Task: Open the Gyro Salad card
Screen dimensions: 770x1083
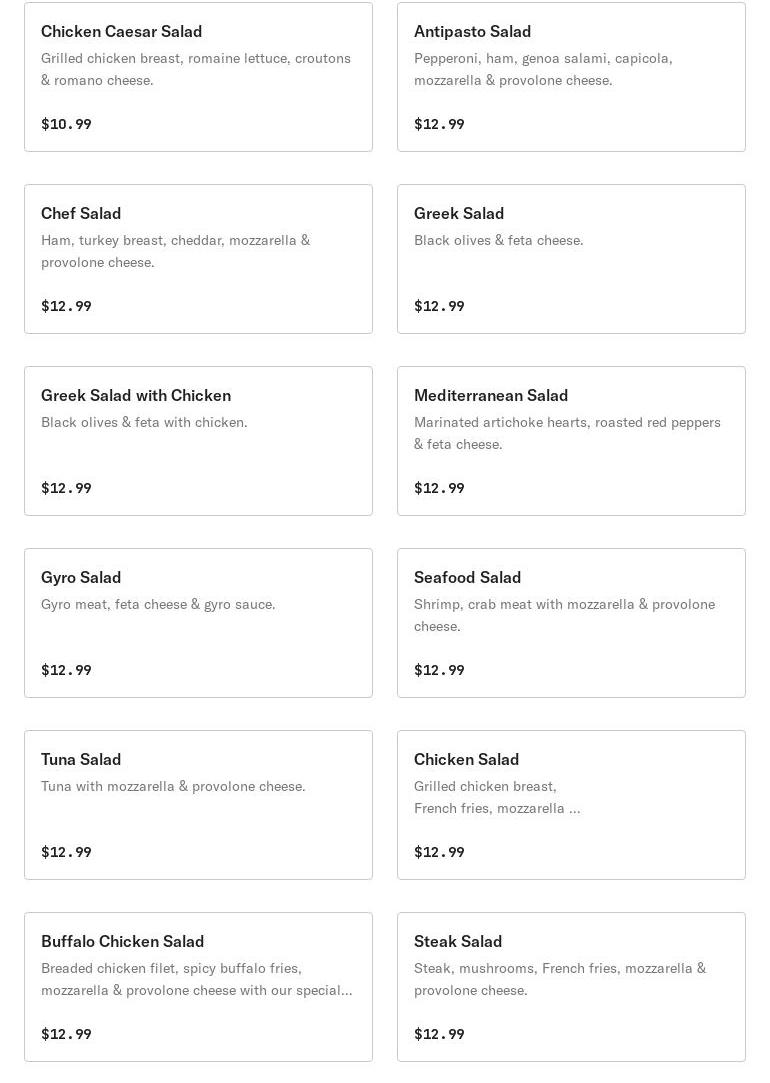Action: [198, 623]
